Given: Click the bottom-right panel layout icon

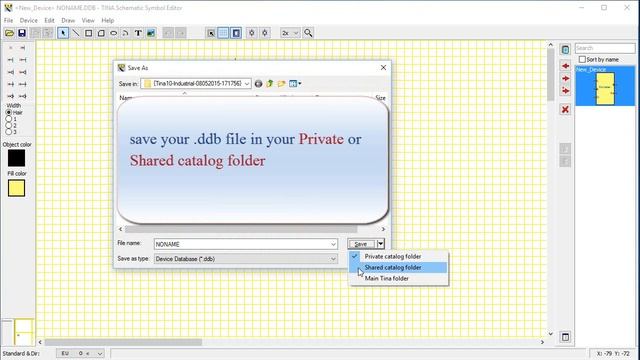Looking at the screenshot, I should [x=565, y=337].
